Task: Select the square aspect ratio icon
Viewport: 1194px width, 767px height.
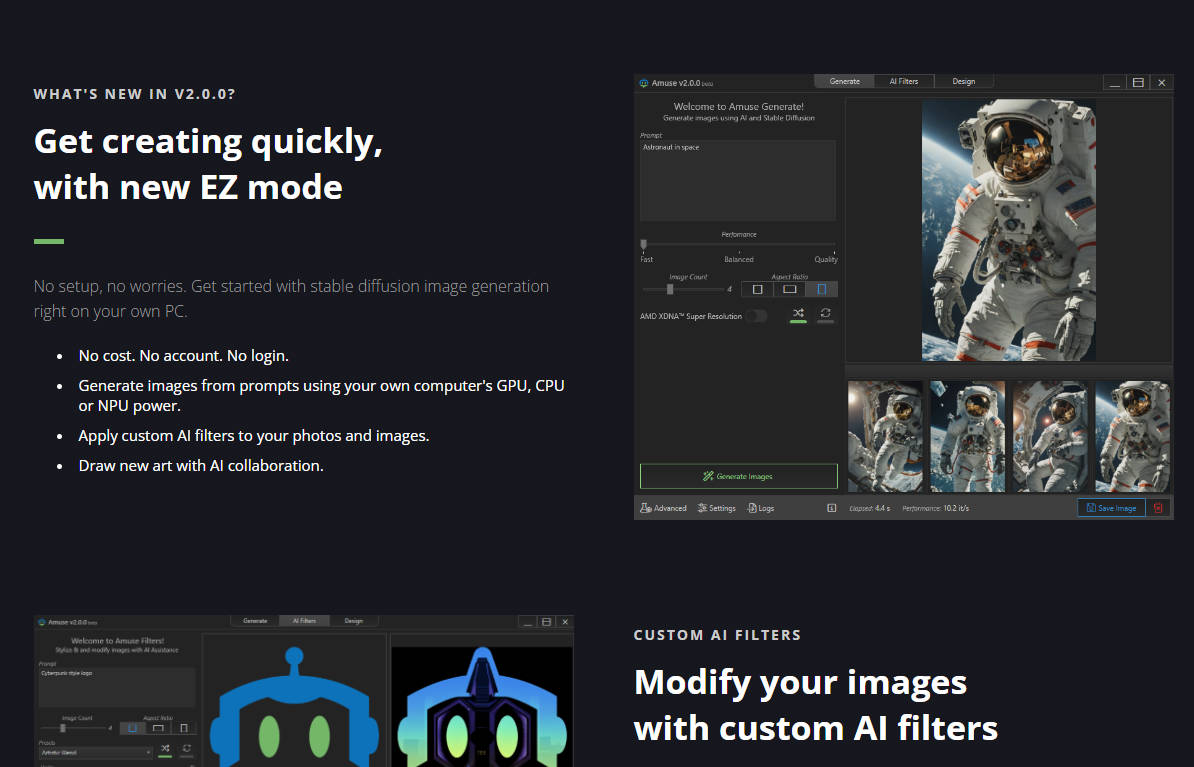Action: click(757, 289)
